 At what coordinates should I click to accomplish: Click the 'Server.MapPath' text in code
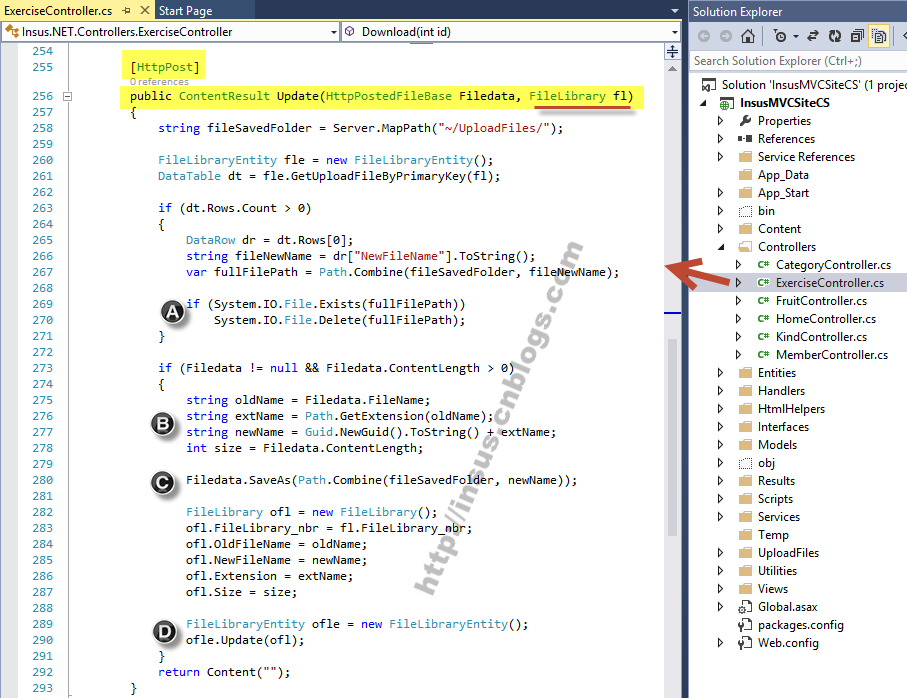click(382, 128)
